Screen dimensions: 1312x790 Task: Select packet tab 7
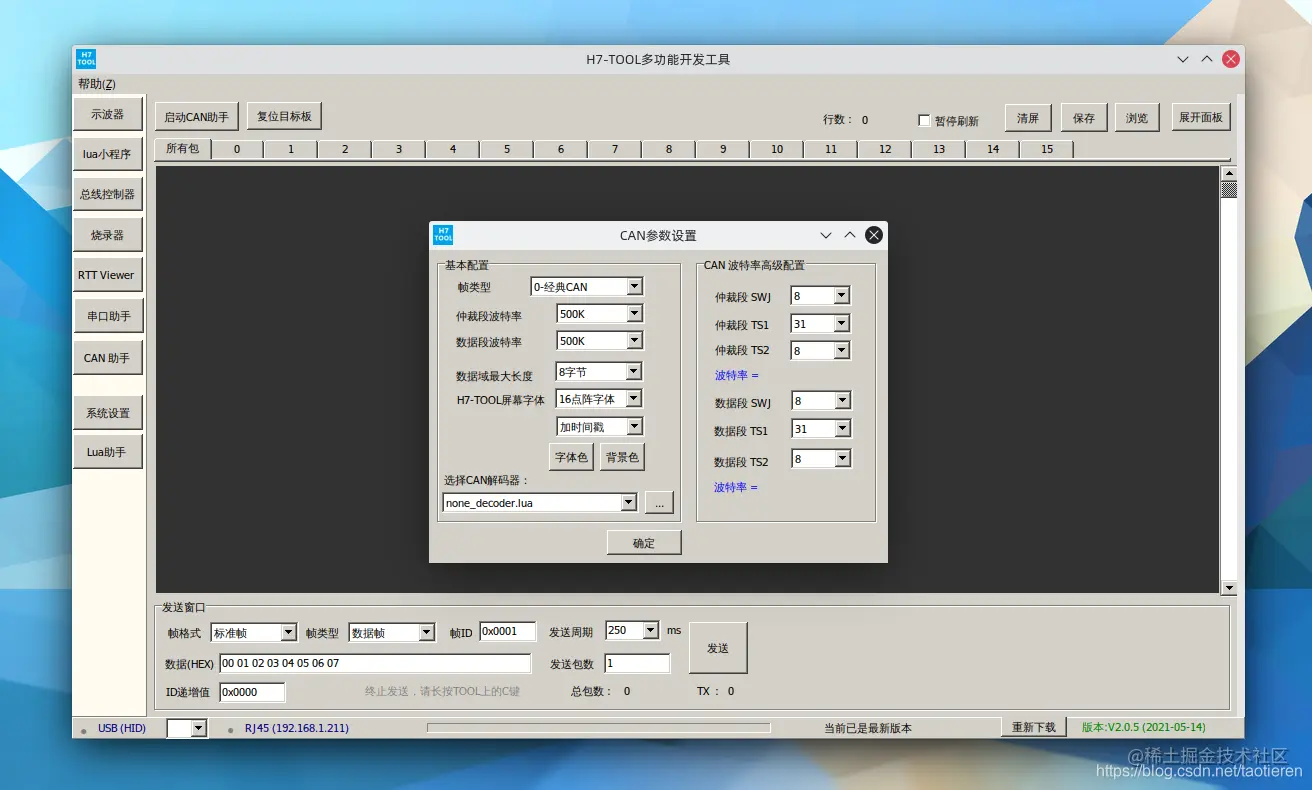tap(614, 149)
